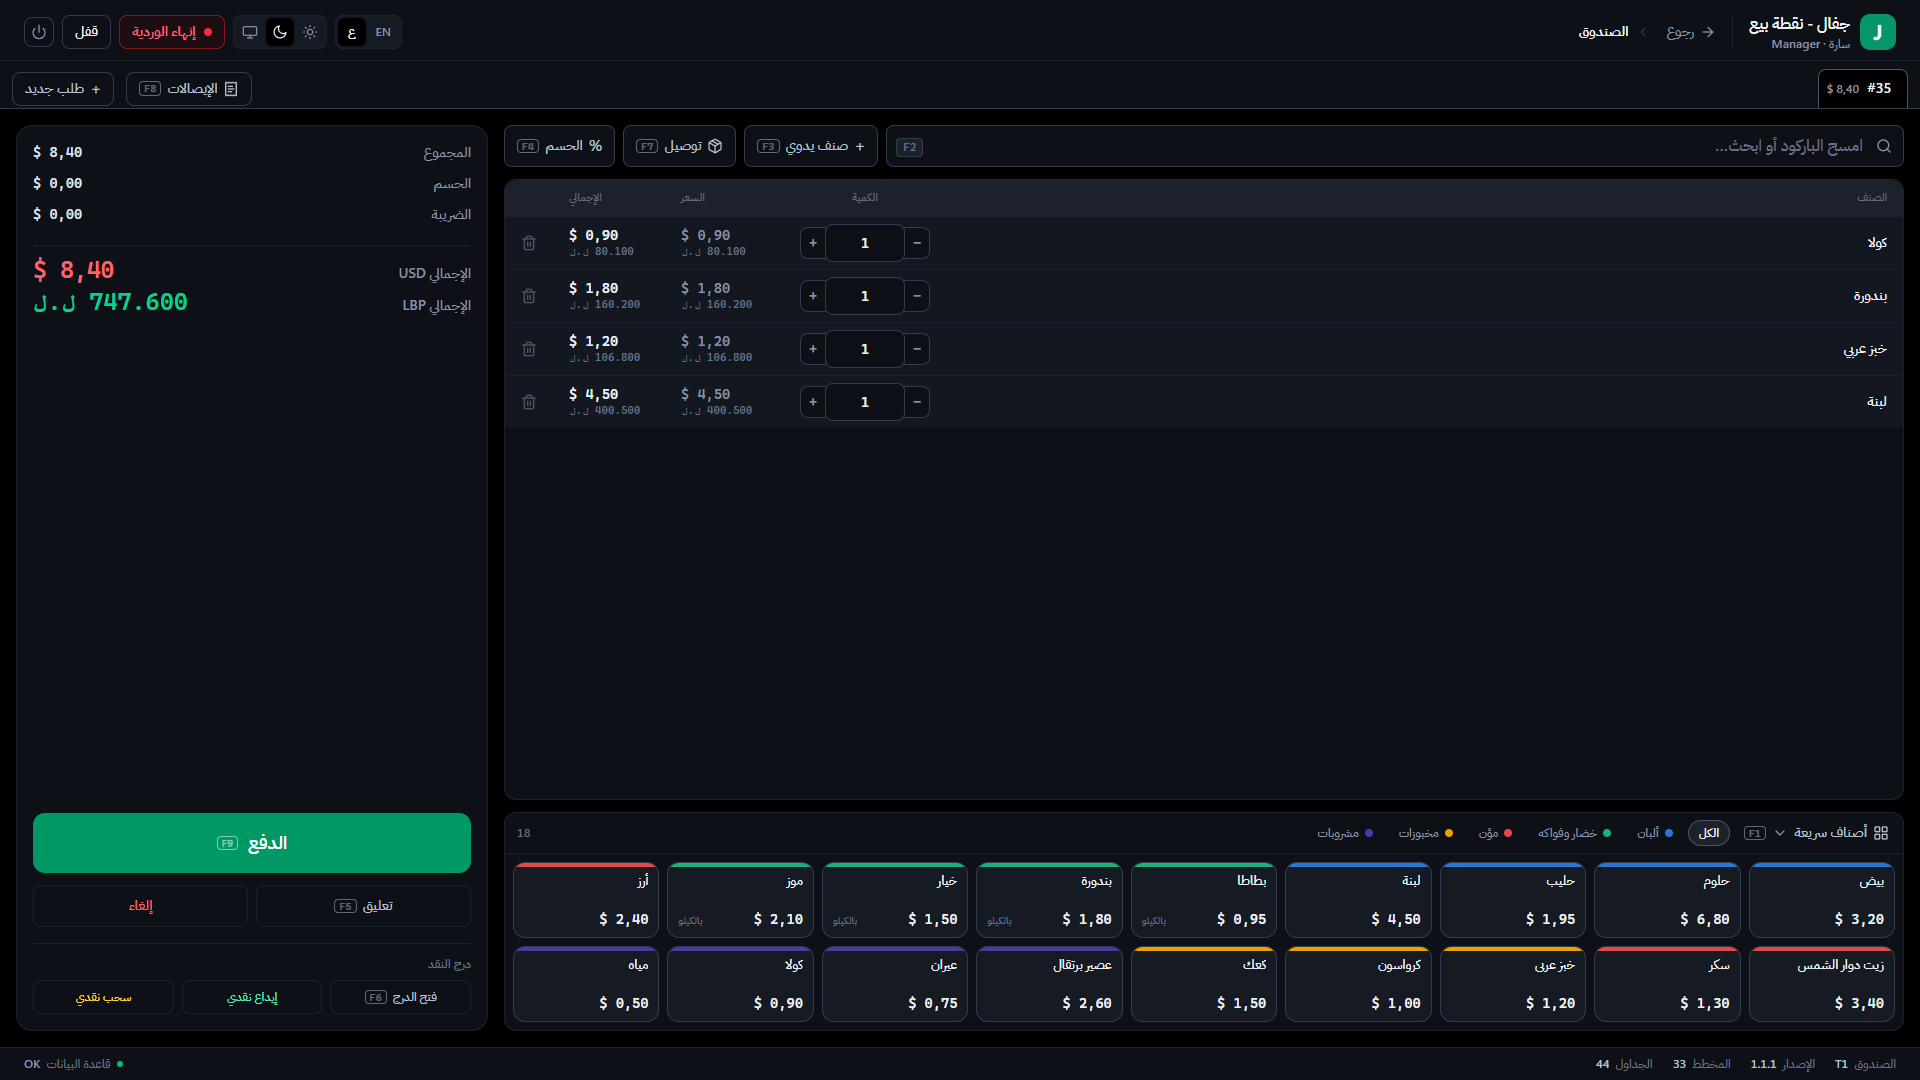Screen dimensions: 1920x1080
Task: Filter quick items by مؤن
Action: click(1496, 833)
